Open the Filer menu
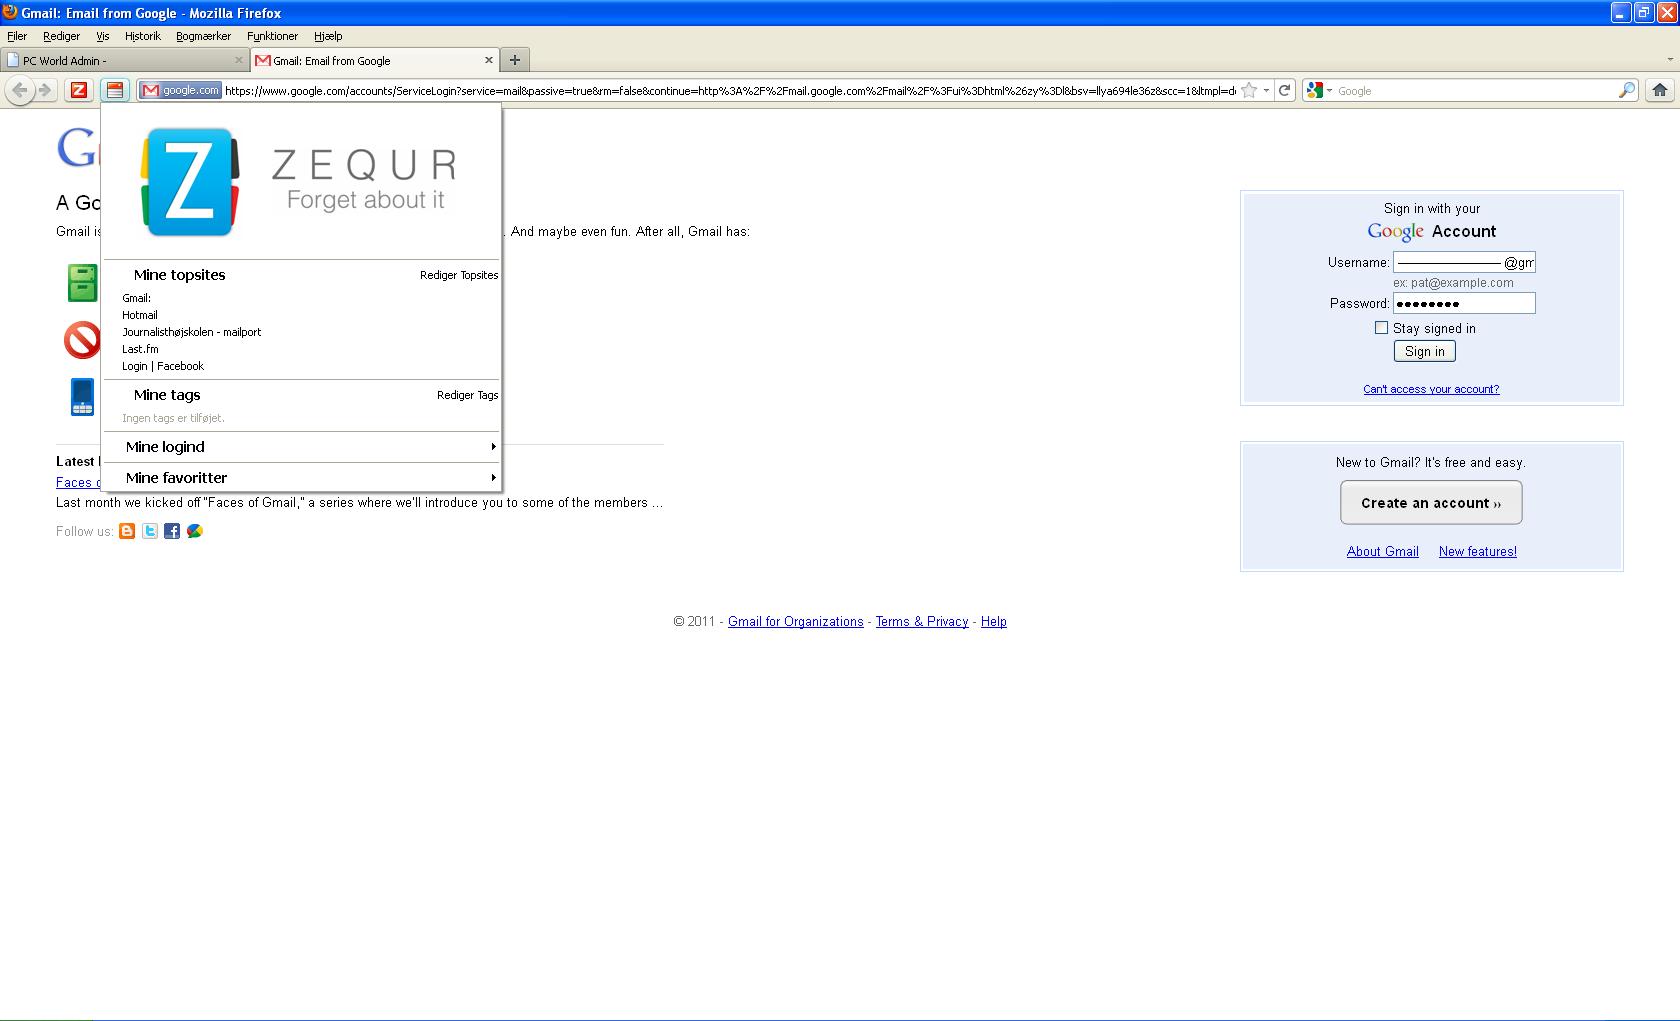 click(x=17, y=36)
